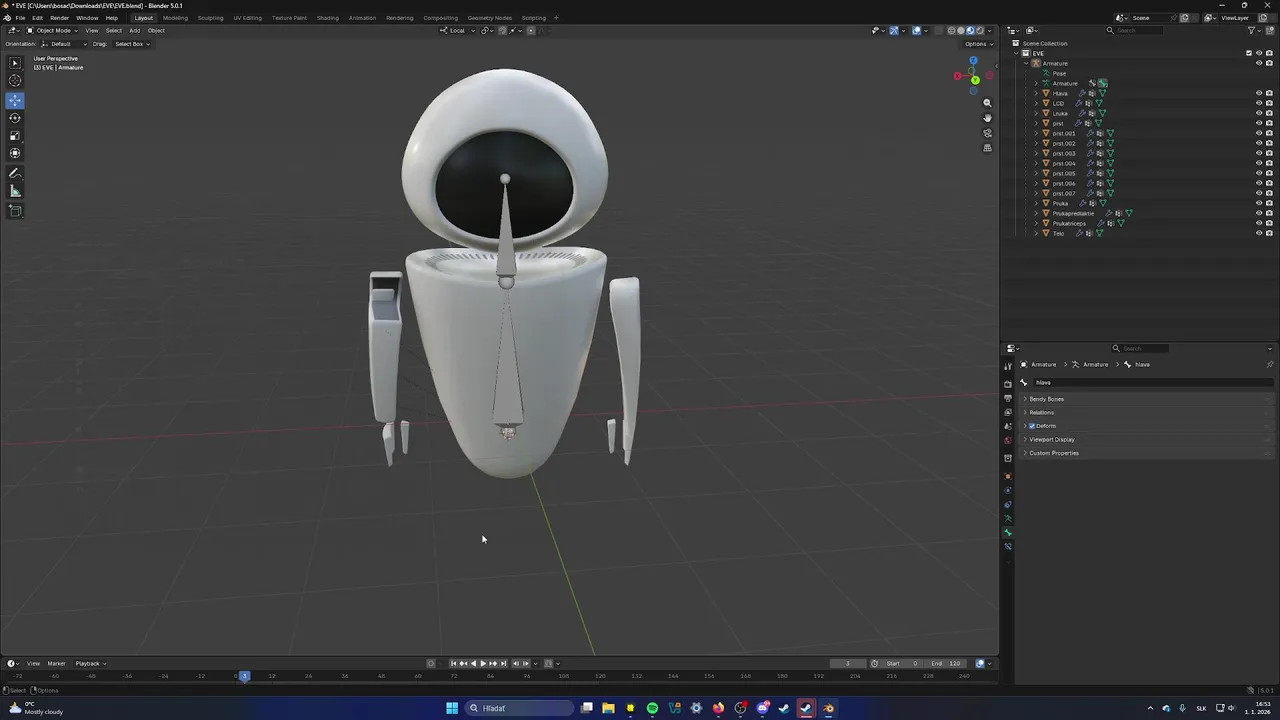Click the Windows Start button
This screenshot has width=1280, height=720.
click(x=452, y=708)
